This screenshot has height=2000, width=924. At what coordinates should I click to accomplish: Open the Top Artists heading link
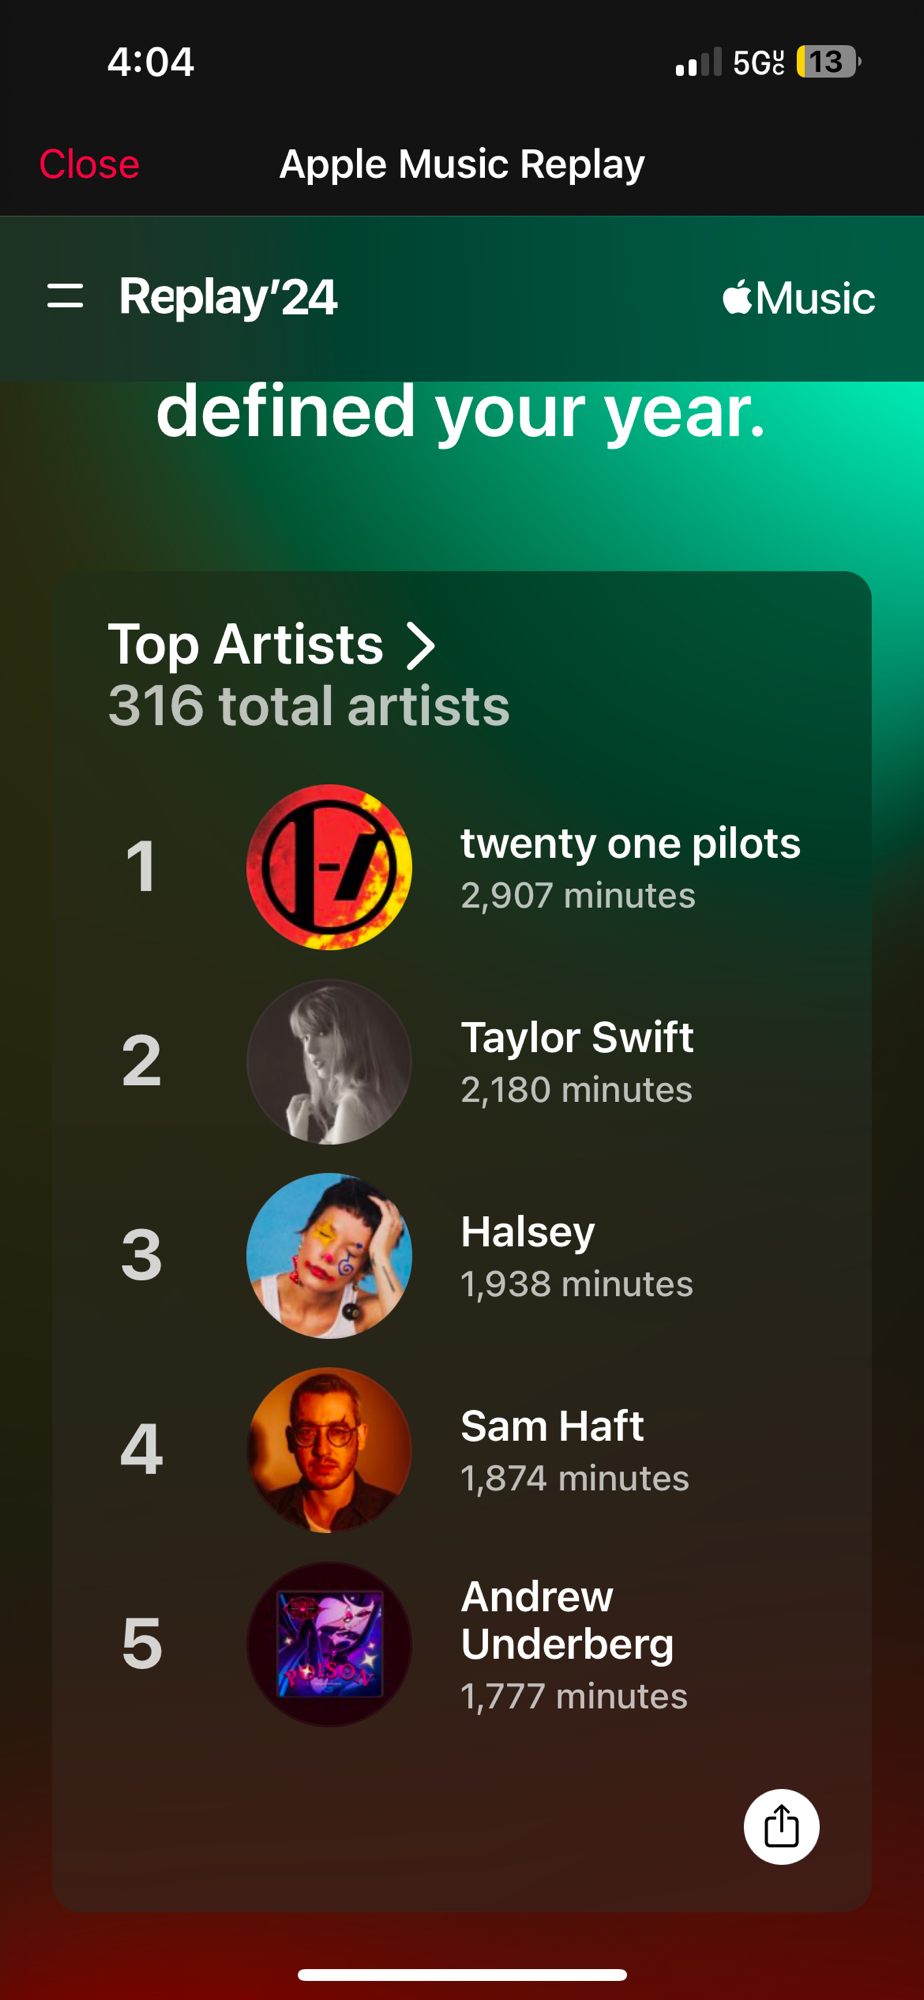246,644
